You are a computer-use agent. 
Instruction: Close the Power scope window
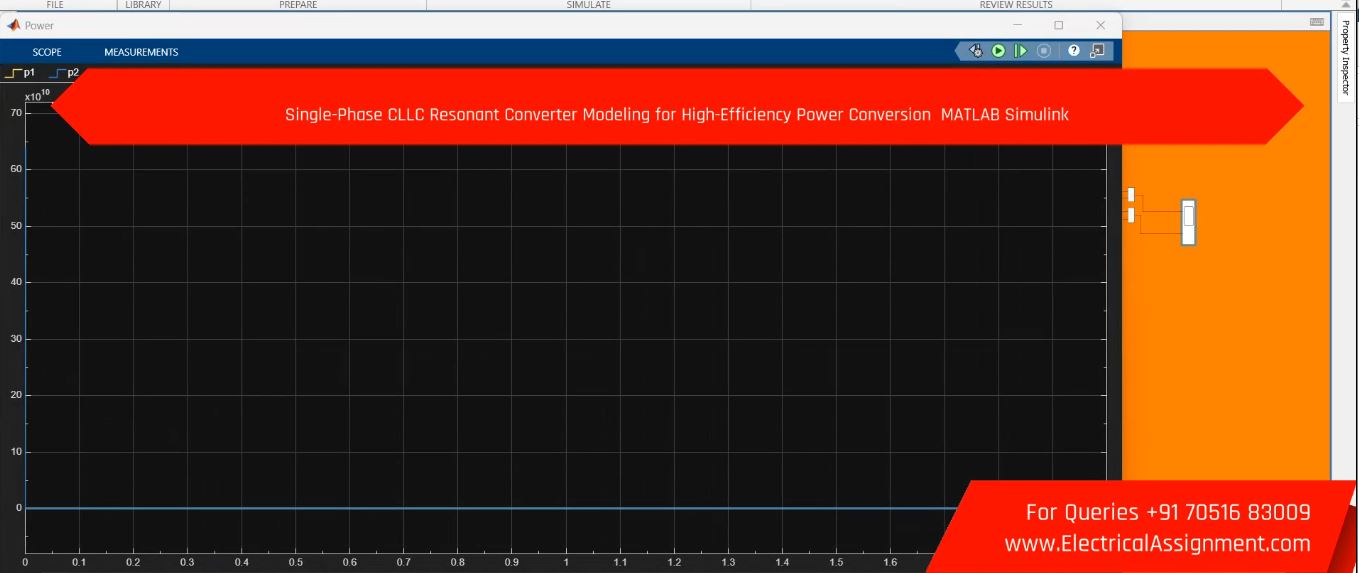[x=1101, y=25]
